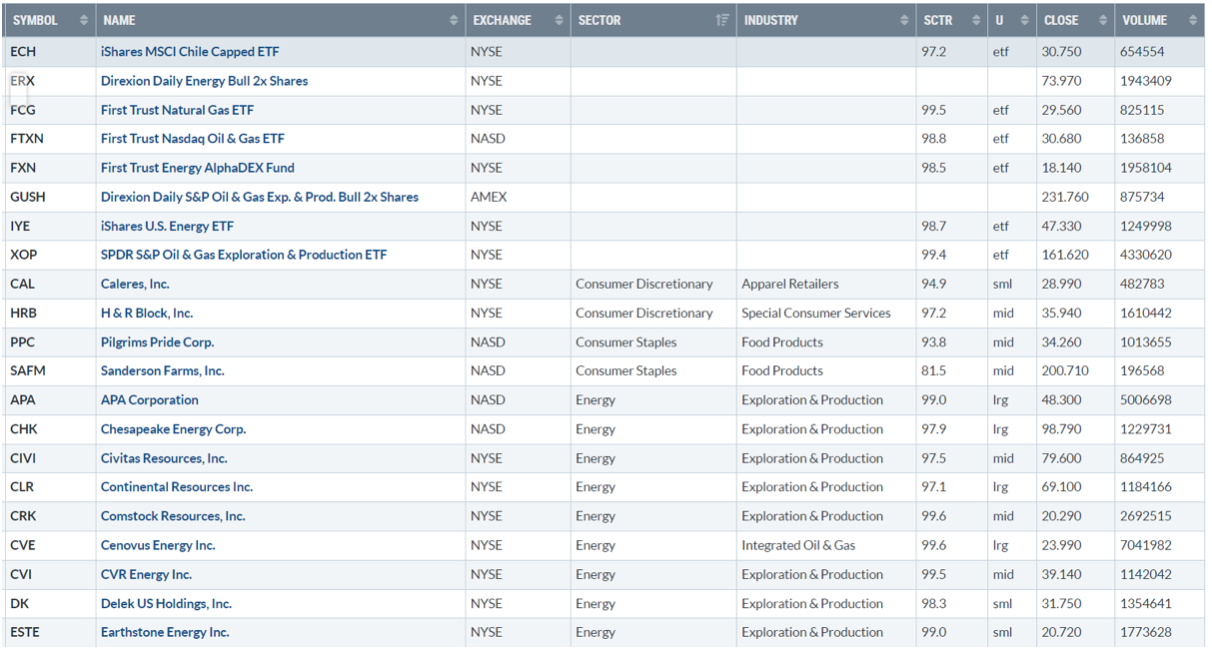Open the Sanderson Farms, Inc. link

[x=162, y=371]
